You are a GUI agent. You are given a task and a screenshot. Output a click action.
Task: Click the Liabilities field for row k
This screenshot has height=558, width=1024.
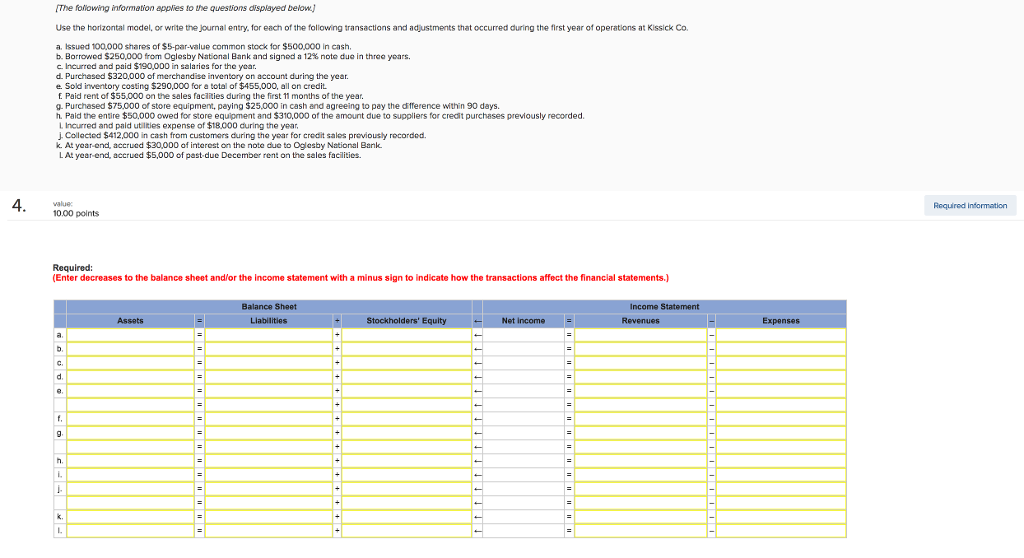(268, 516)
